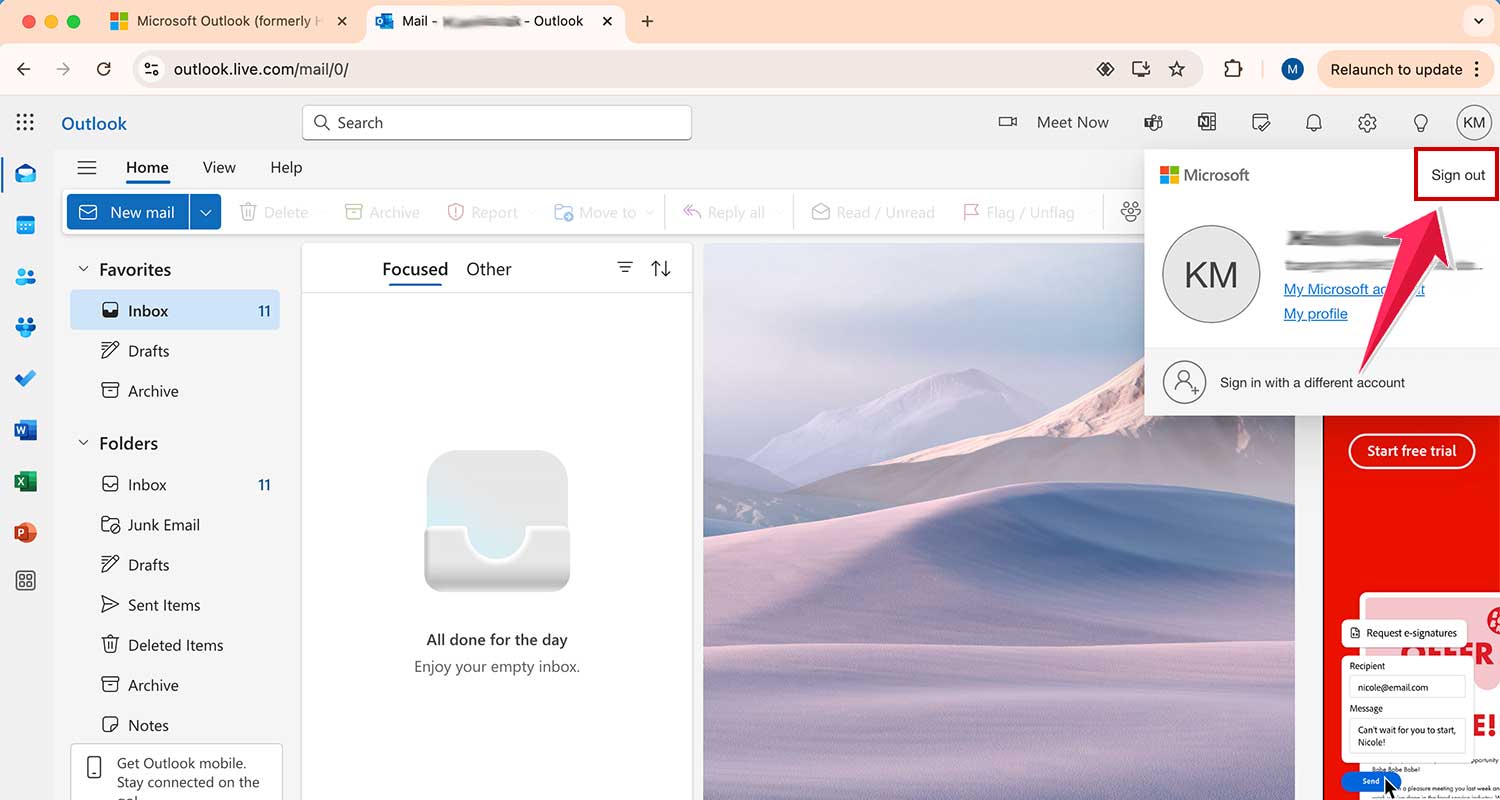1500x800 pixels.
Task: Open the Notifications bell
Action: coord(1313,122)
